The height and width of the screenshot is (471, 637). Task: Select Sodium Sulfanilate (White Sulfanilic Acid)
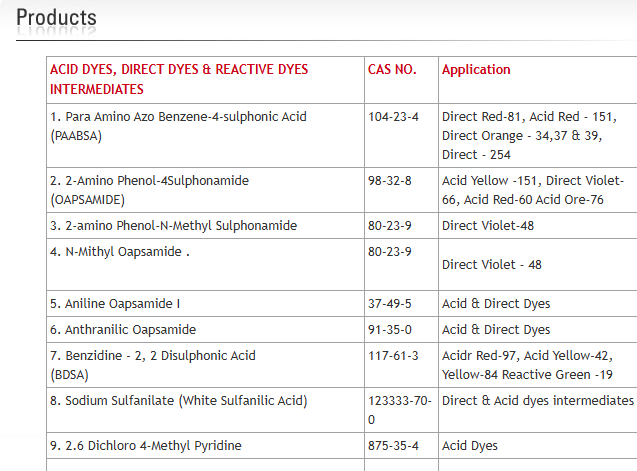tap(178, 401)
